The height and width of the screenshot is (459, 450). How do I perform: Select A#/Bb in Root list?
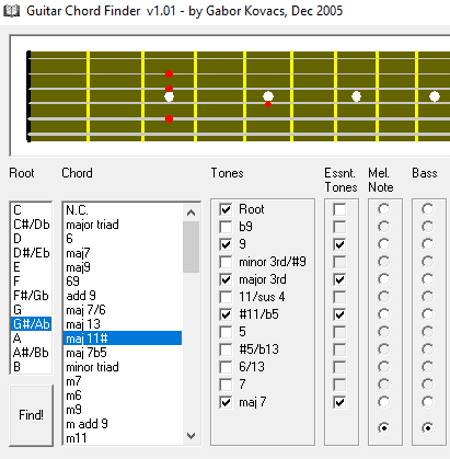click(31, 352)
